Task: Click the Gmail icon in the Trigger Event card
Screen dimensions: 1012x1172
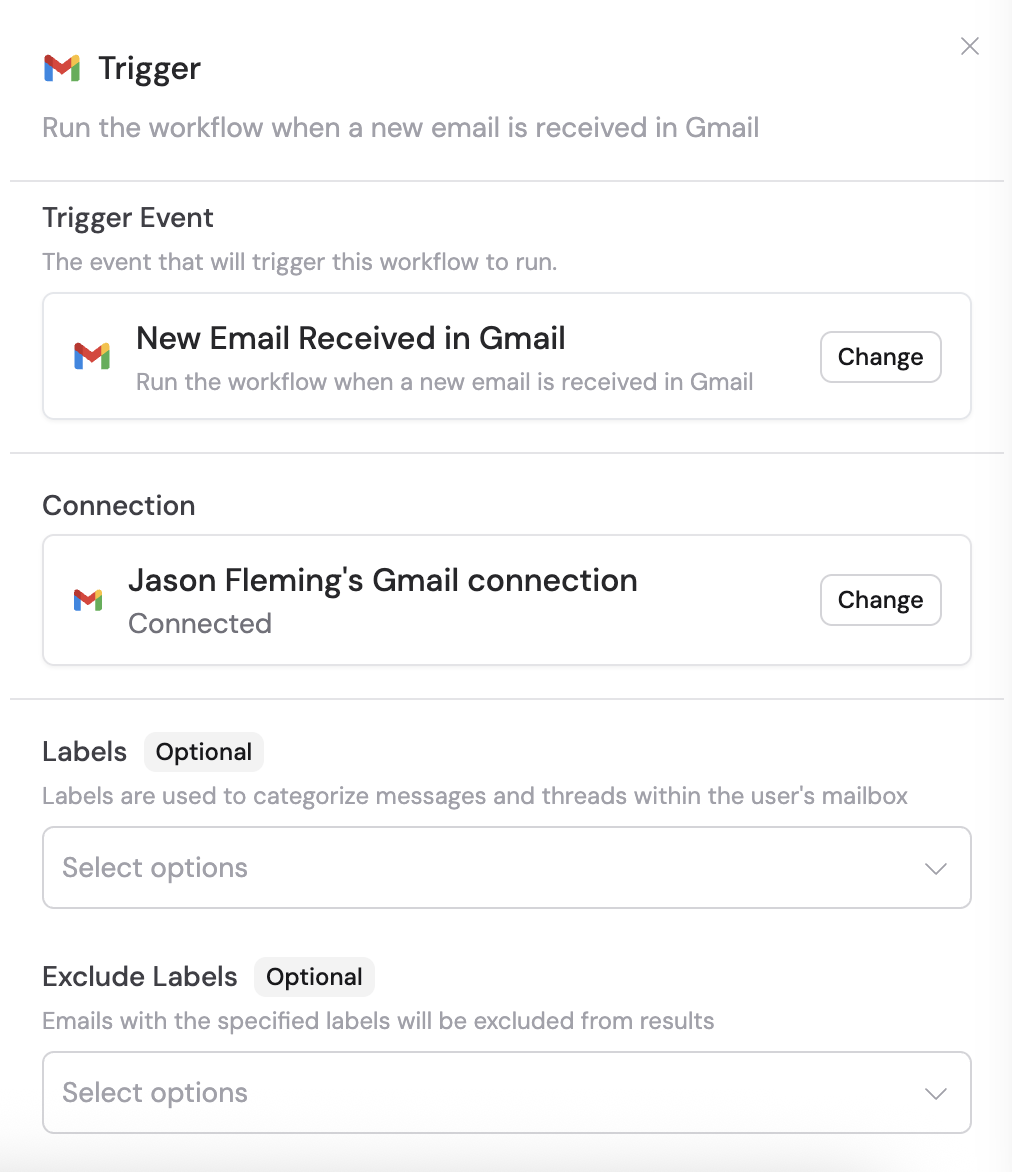Action: click(92, 356)
